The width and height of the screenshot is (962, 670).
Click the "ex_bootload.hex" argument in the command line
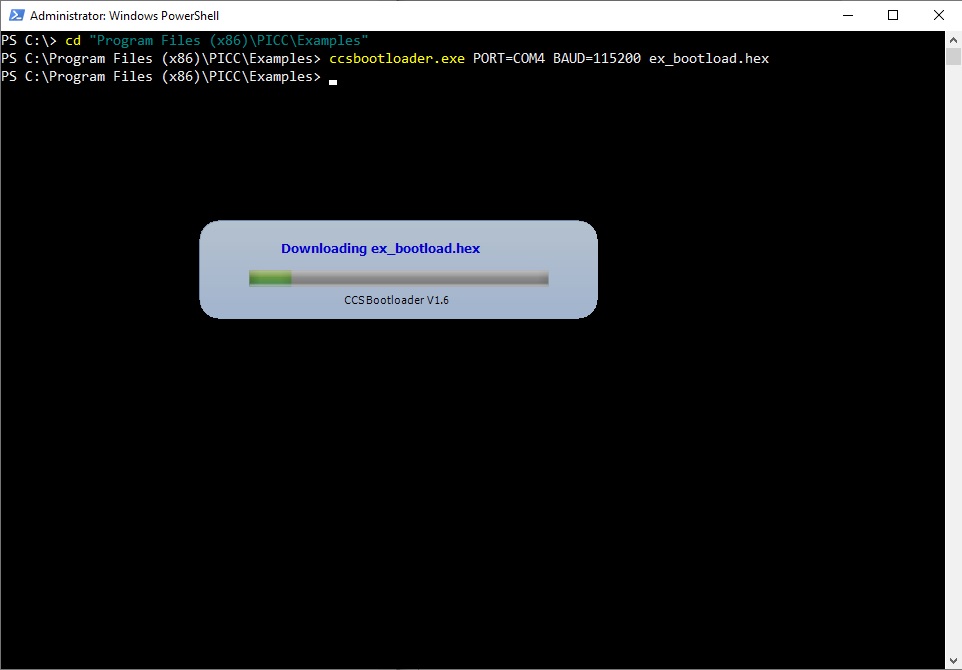click(x=709, y=59)
